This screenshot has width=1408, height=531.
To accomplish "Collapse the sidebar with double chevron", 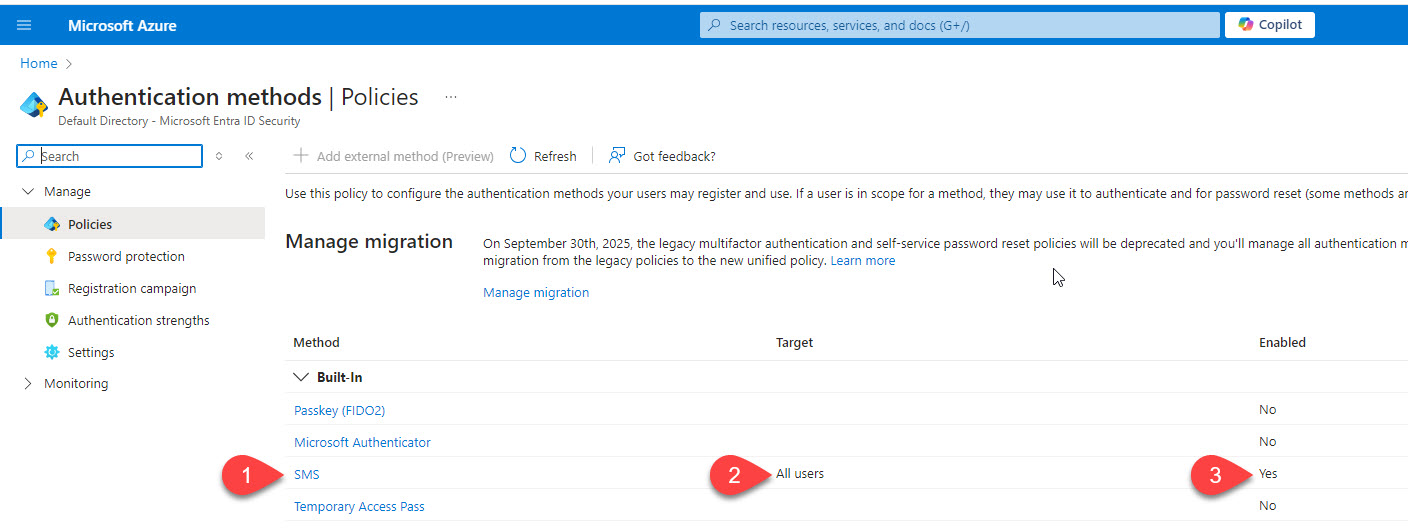I will [x=249, y=156].
